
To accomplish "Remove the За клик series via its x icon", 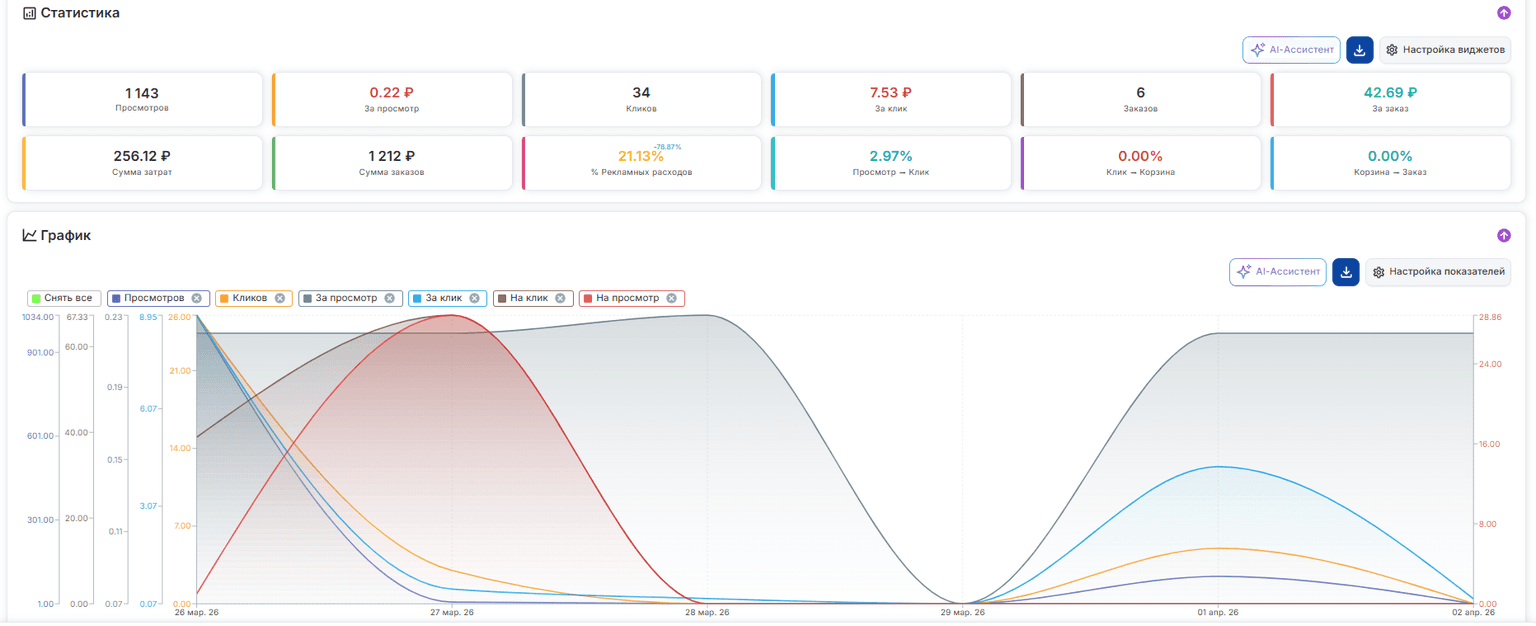I will pos(474,298).
